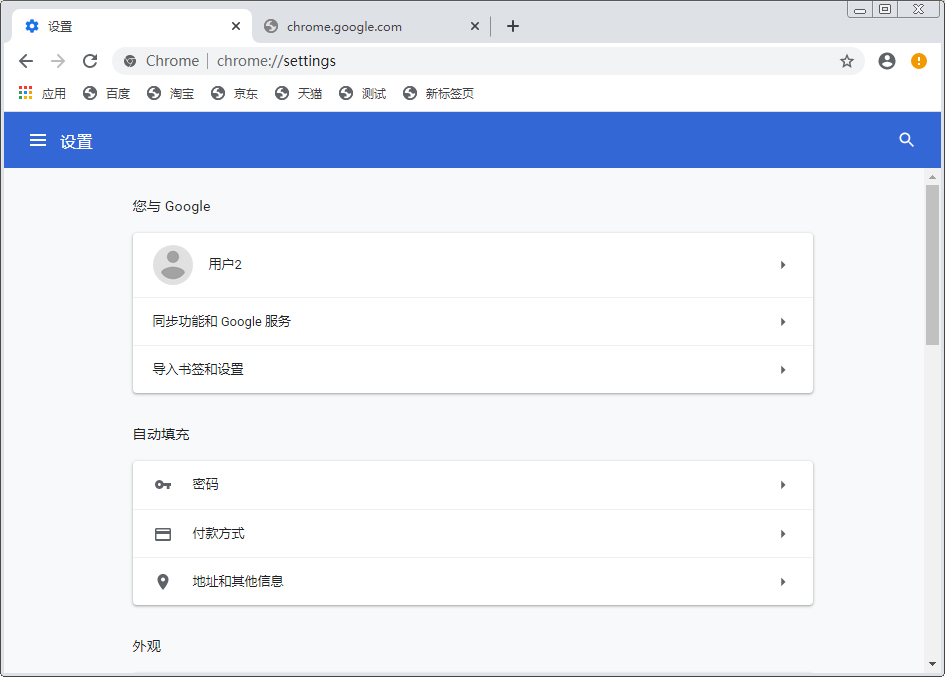945x677 pixels.
Task: Click the 用户2 profile picture
Action: (172, 265)
